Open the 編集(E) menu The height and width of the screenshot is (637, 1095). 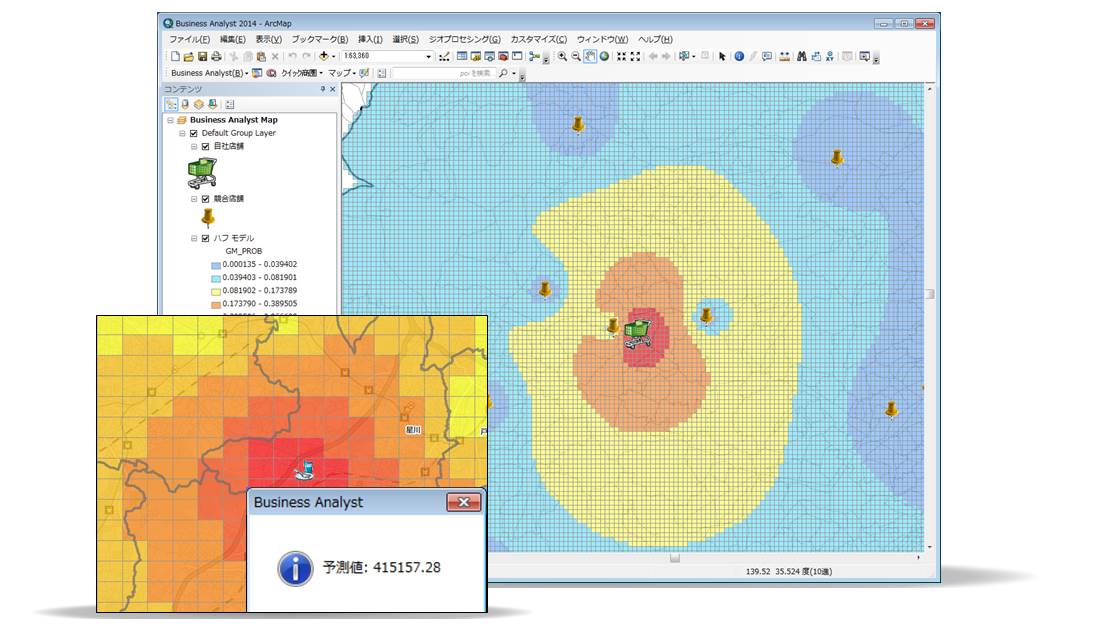click(233, 40)
